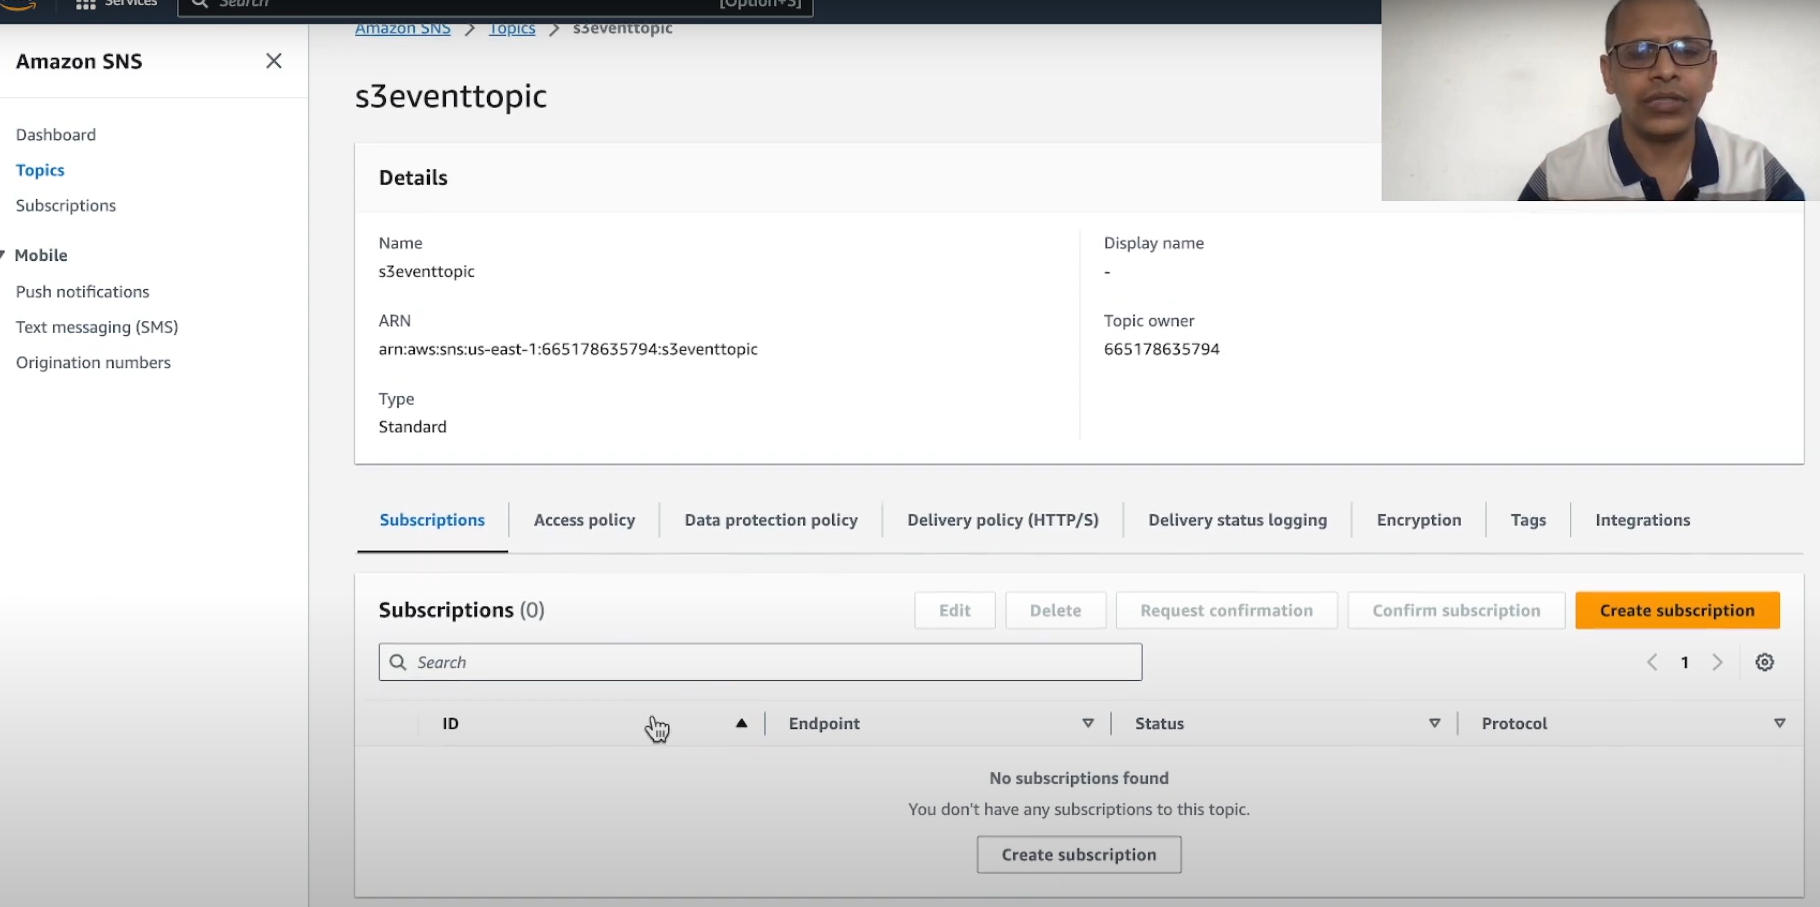Click the Standard type value
The image size is (1820, 907).
pyautogui.click(x=412, y=427)
